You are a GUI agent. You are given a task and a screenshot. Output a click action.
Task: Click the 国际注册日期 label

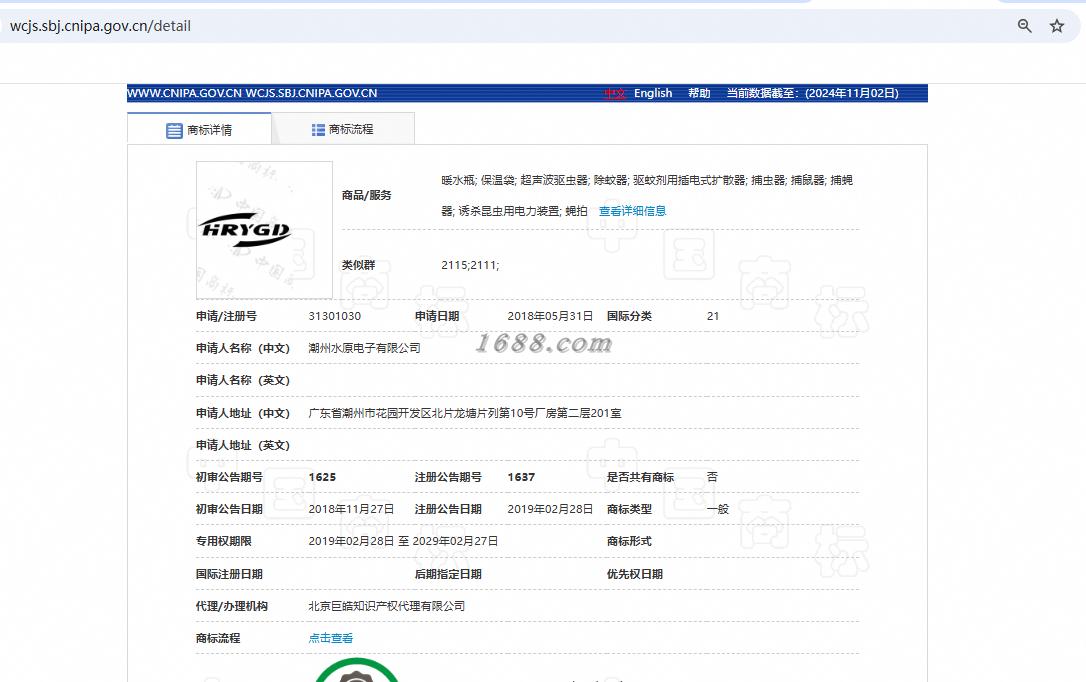(x=229, y=574)
